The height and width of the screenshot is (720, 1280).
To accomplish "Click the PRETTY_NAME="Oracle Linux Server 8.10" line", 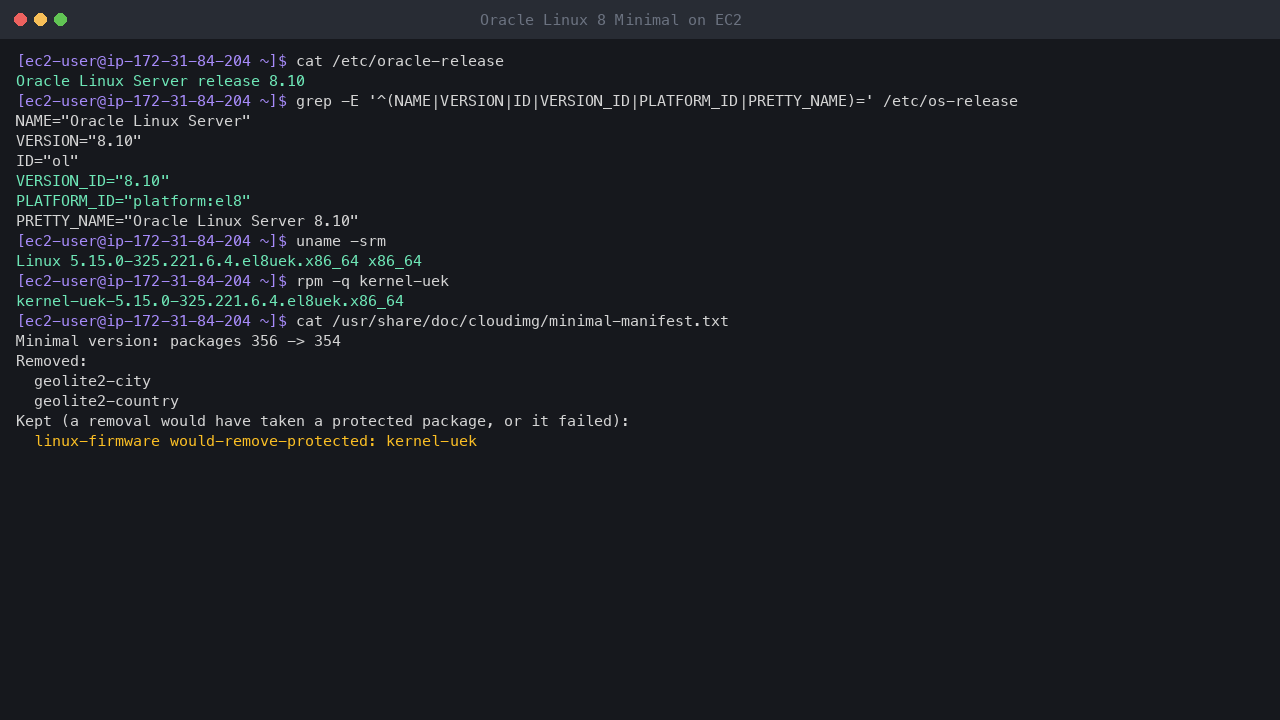I will [x=187, y=221].
